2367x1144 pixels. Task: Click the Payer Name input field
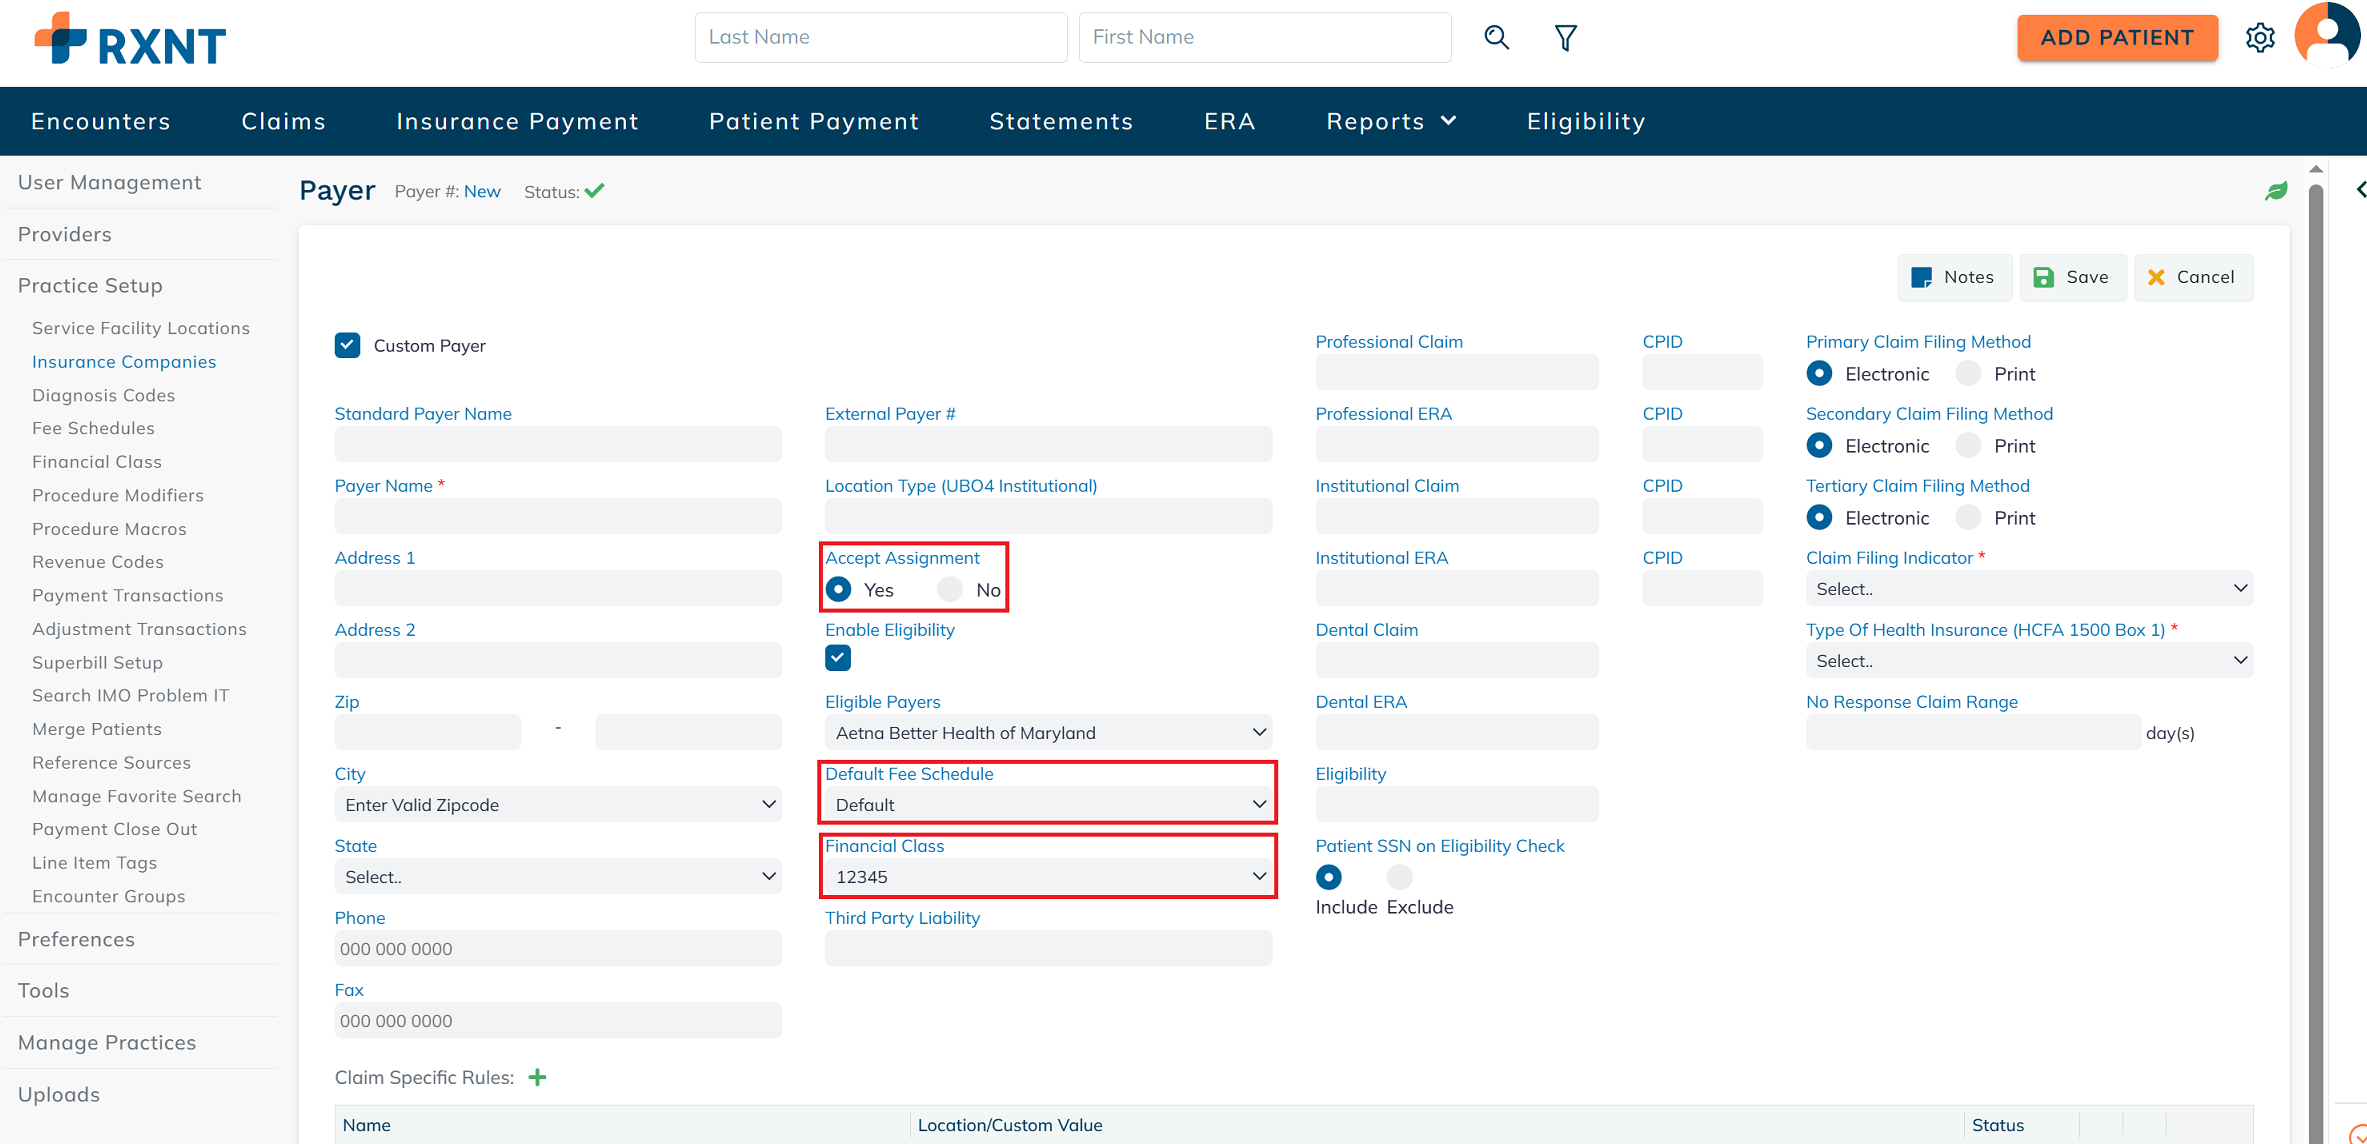[x=557, y=517]
